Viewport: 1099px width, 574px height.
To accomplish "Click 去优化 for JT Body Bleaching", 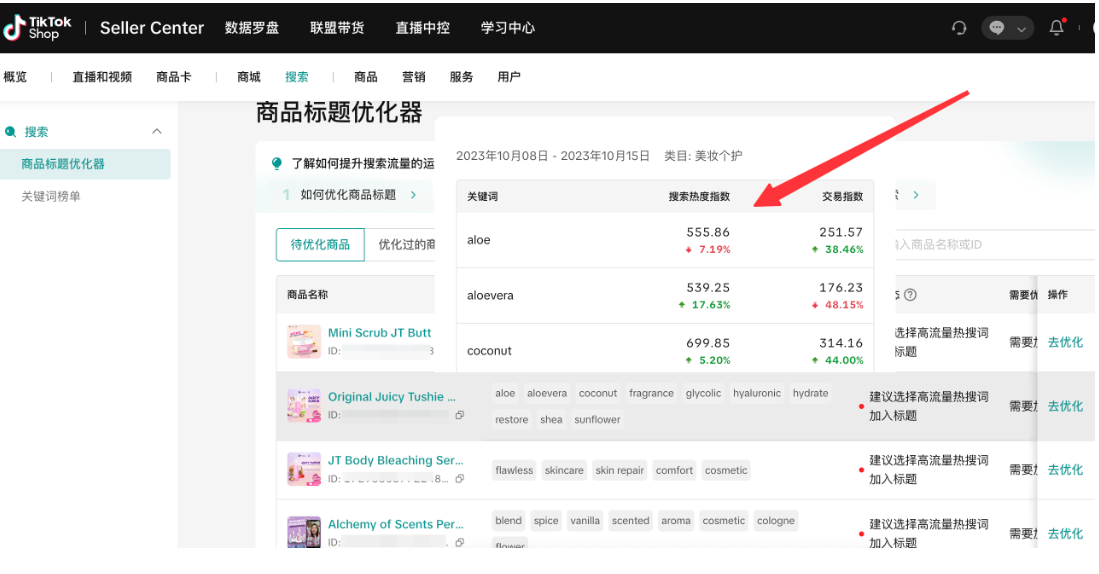I will coord(1065,470).
